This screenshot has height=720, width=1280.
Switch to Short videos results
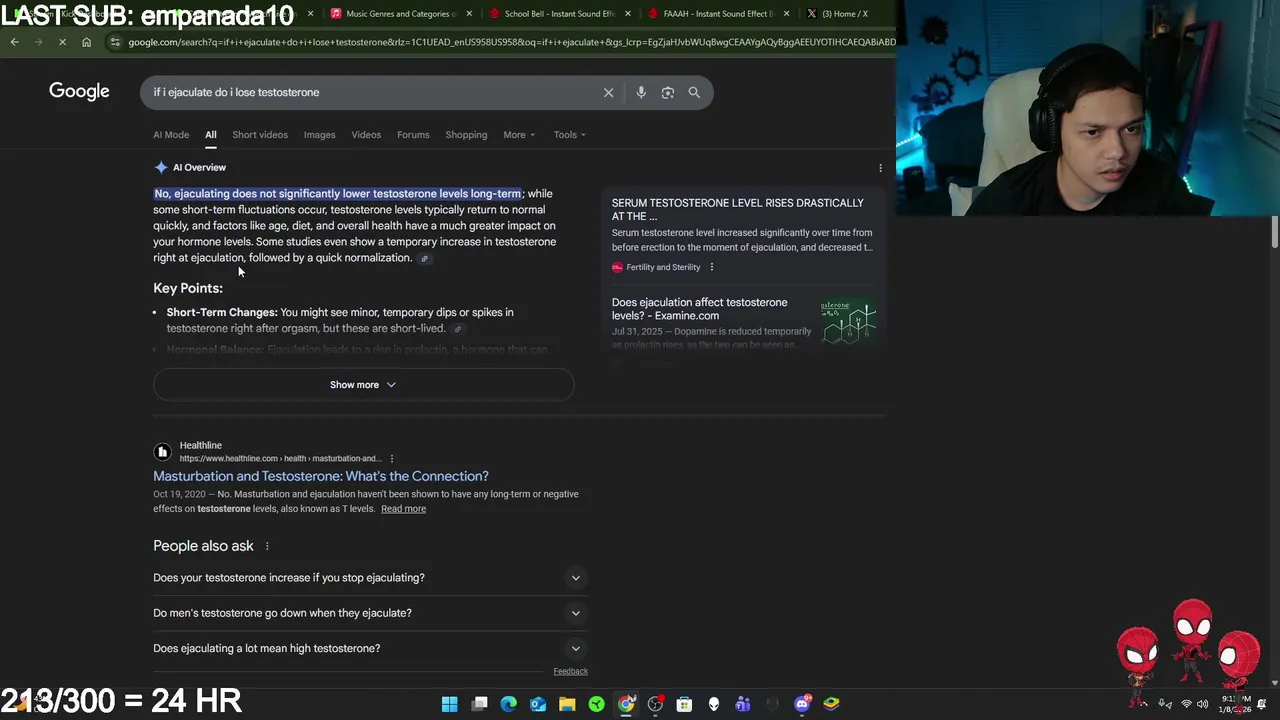click(x=260, y=135)
